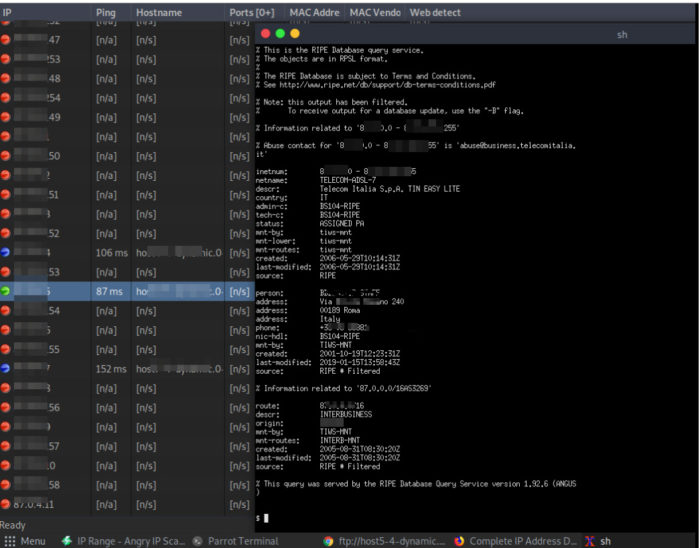700x548 pixels.
Task: Click the Chrome icon in the taskbar
Action: point(328,541)
